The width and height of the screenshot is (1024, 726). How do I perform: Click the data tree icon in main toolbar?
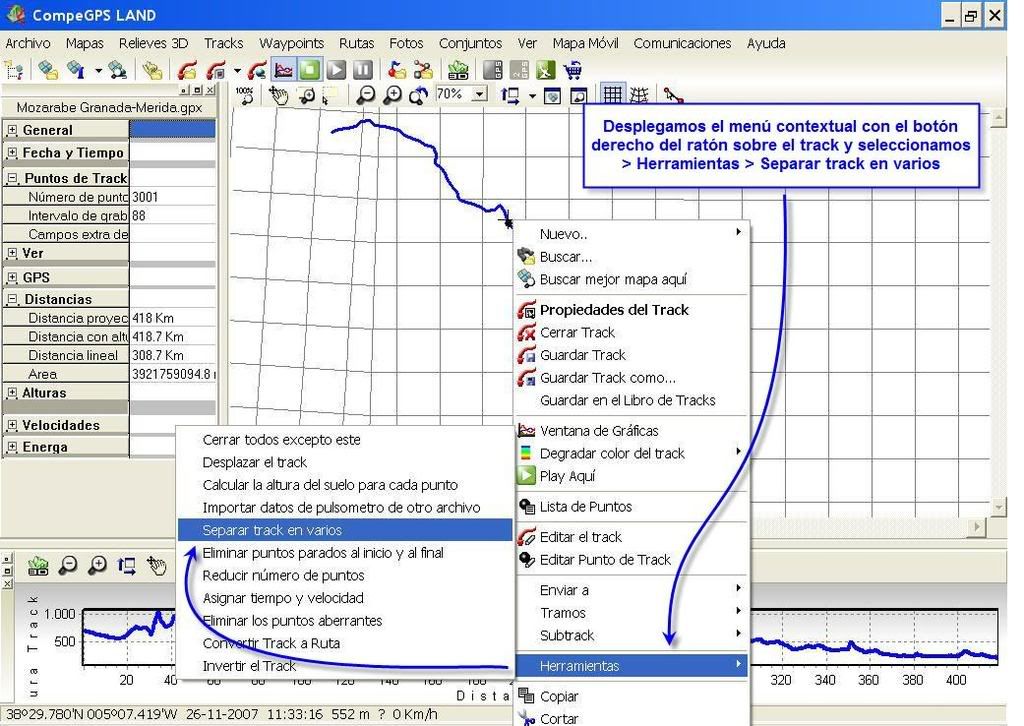14,70
